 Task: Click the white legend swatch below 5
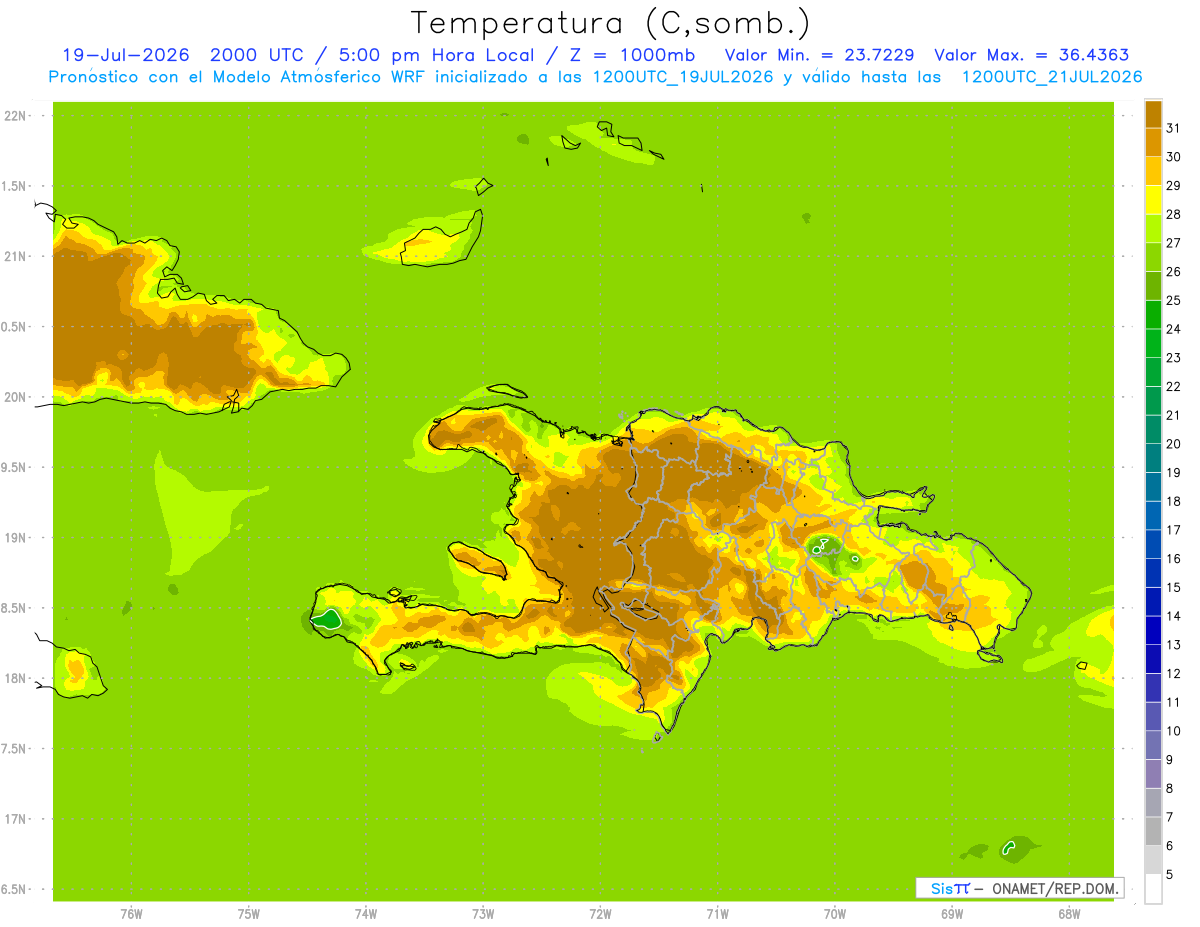click(x=1153, y=889)
